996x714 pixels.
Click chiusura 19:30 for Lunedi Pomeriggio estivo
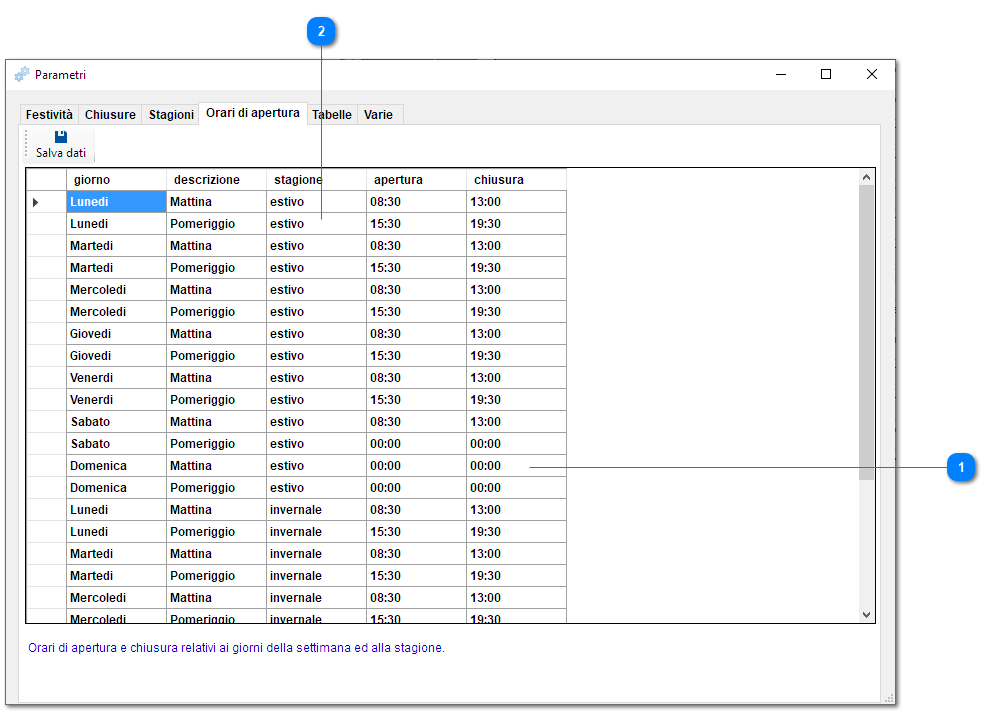tap(516, 224)
